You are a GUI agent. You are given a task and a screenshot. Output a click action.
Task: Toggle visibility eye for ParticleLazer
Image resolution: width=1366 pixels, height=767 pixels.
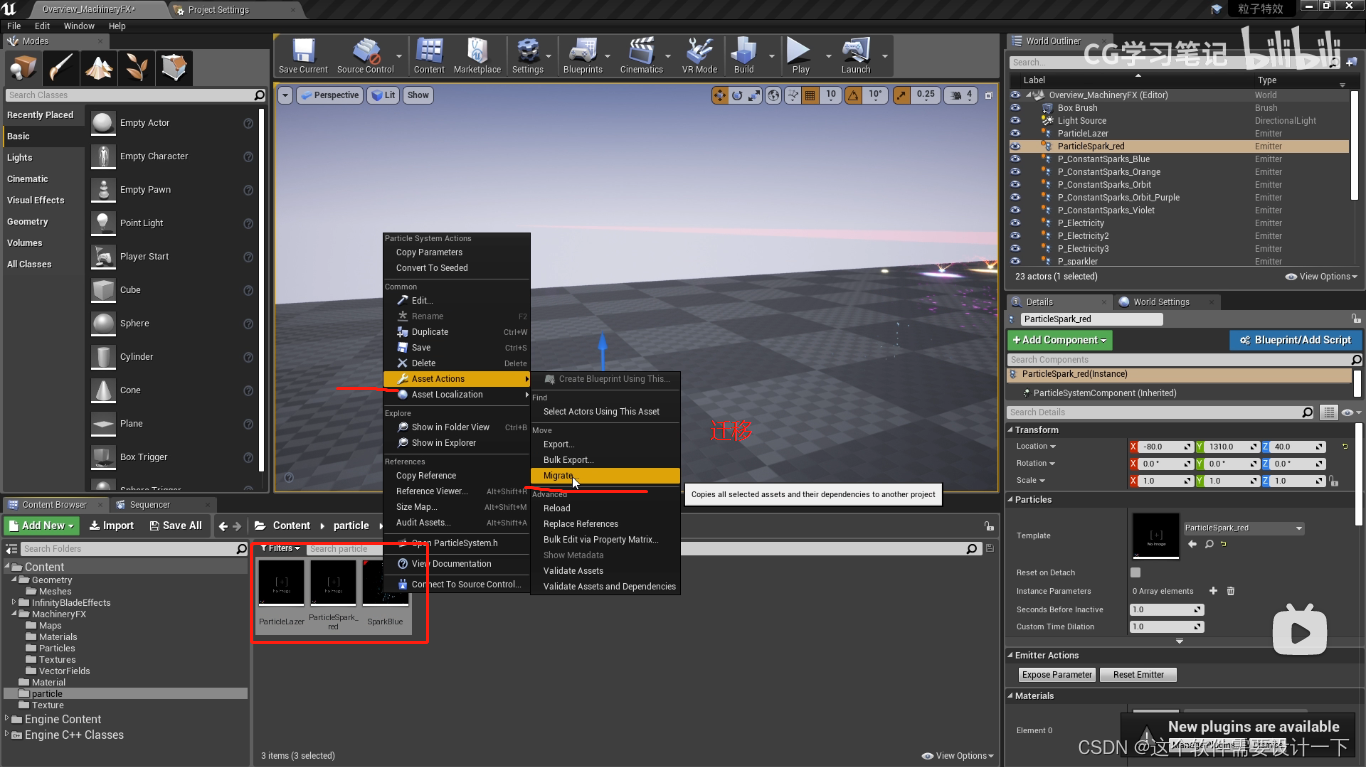pos(1015,133)
